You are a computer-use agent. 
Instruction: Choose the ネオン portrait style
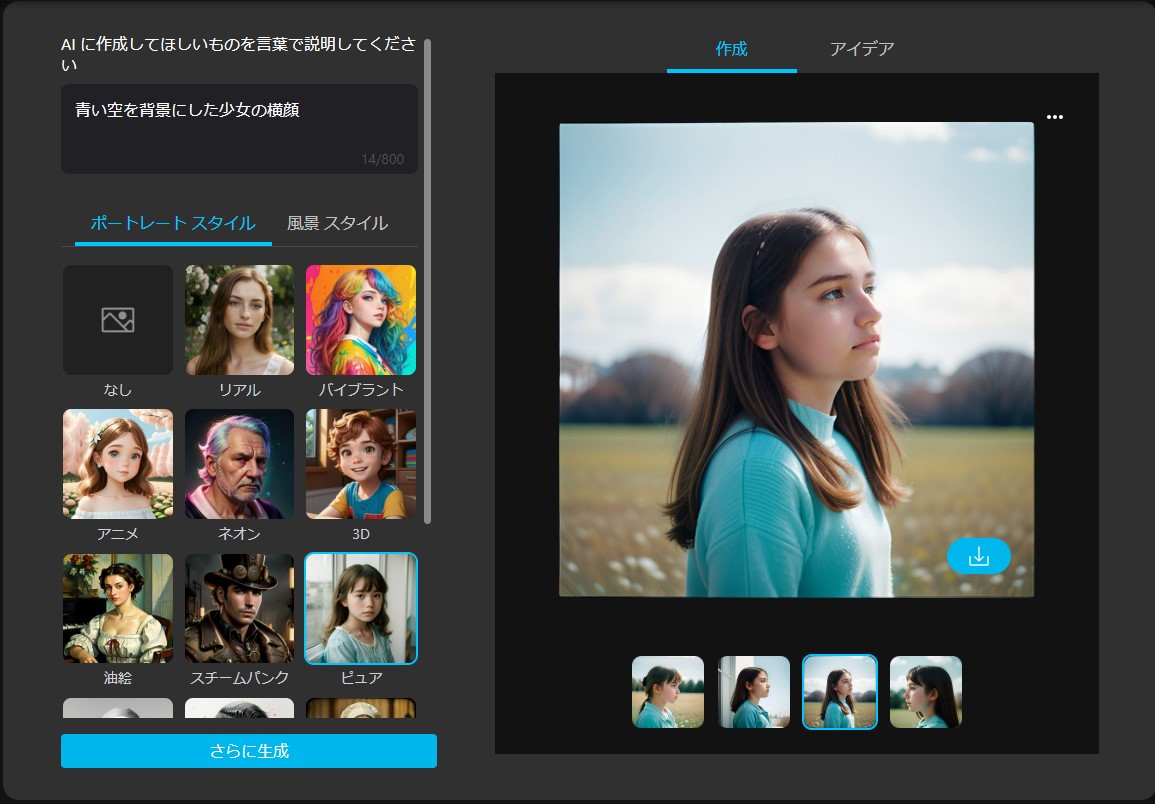[x=239, y=464]
